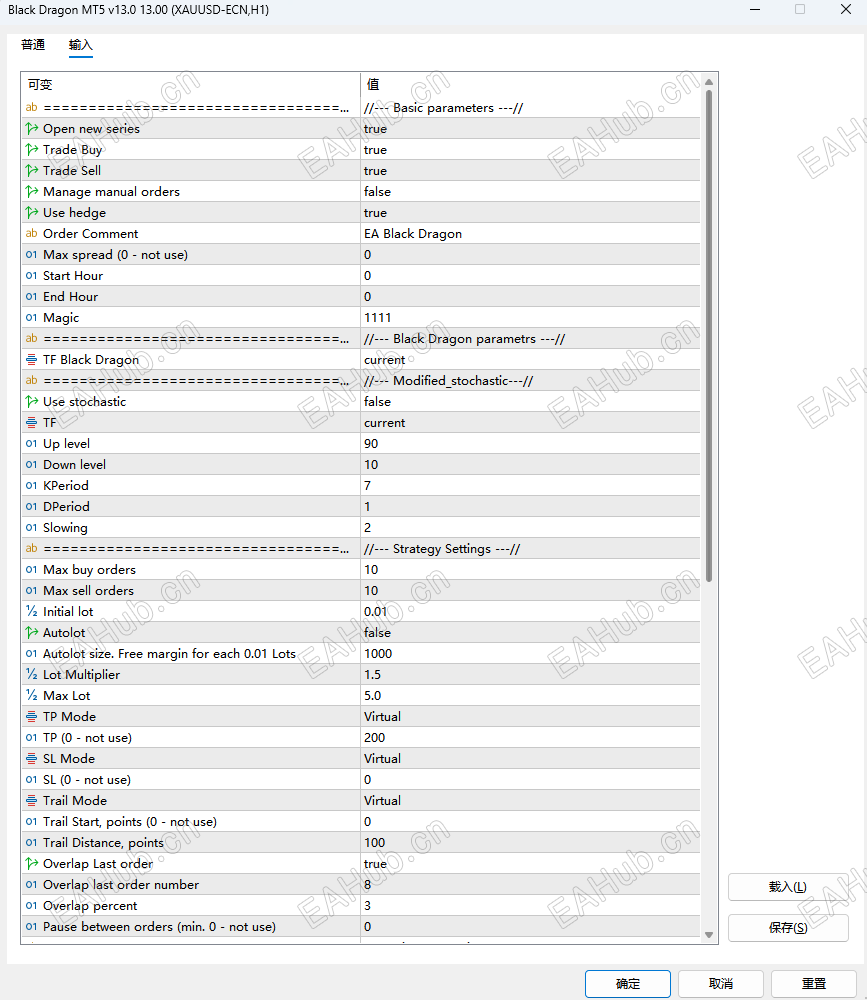The width and height of the screenshot is (867, 1000).
Task: Click the enum icon beside Trail Mode
Action: (x=32, y=800)
